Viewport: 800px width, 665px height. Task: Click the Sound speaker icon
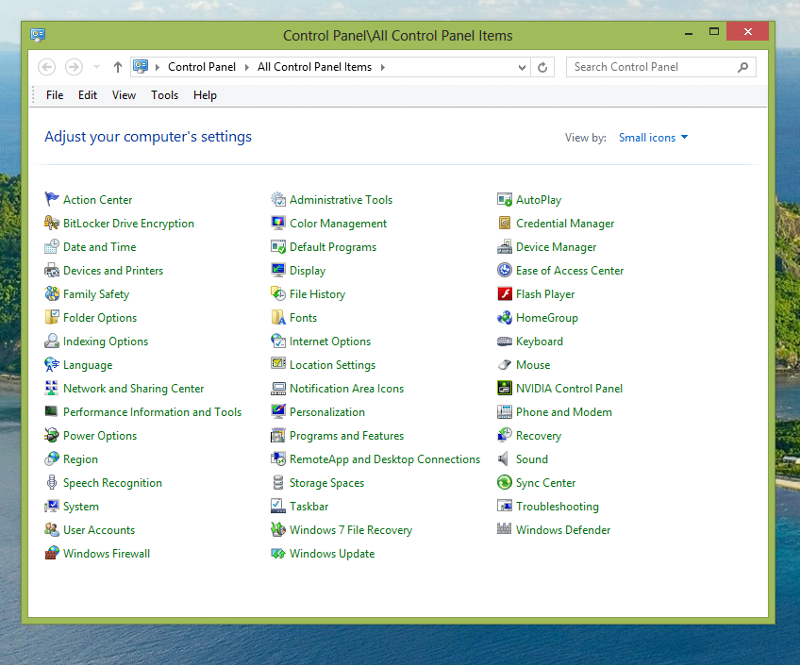pyautogui.click(x=504, y=459)
